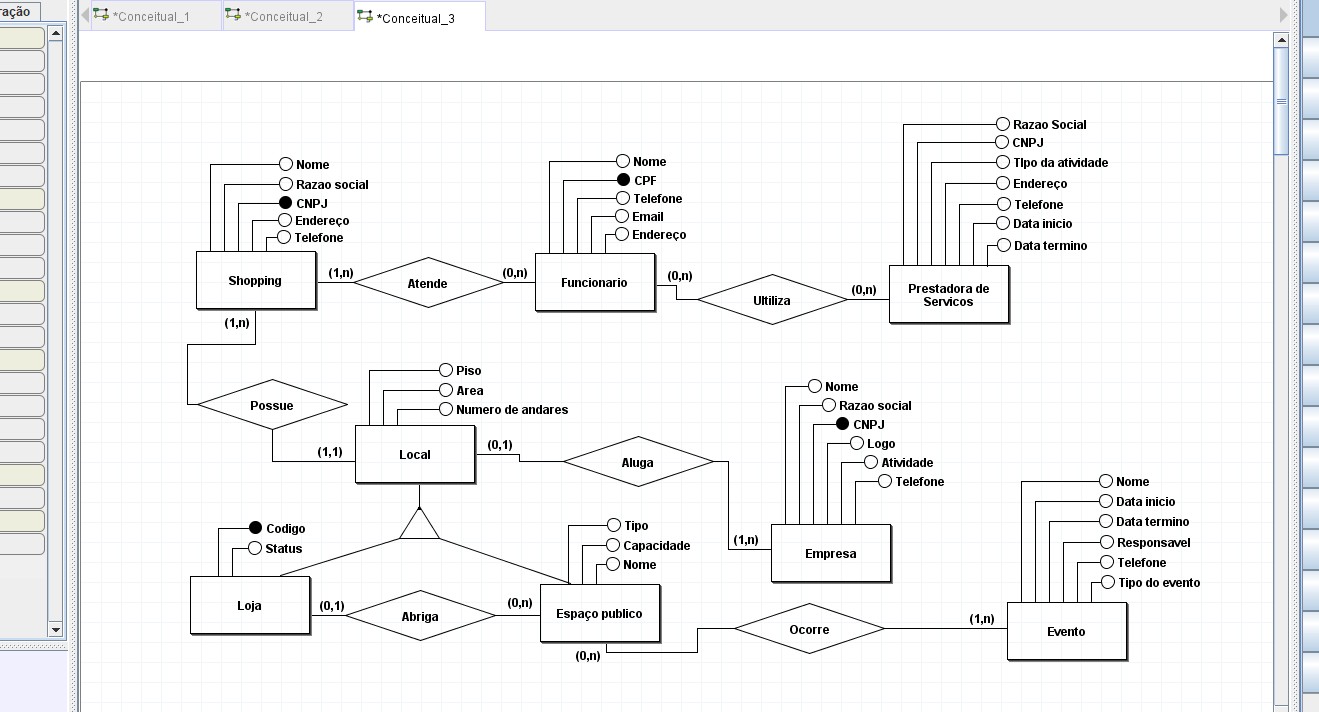Select the Possue relationship diamond

272,405
